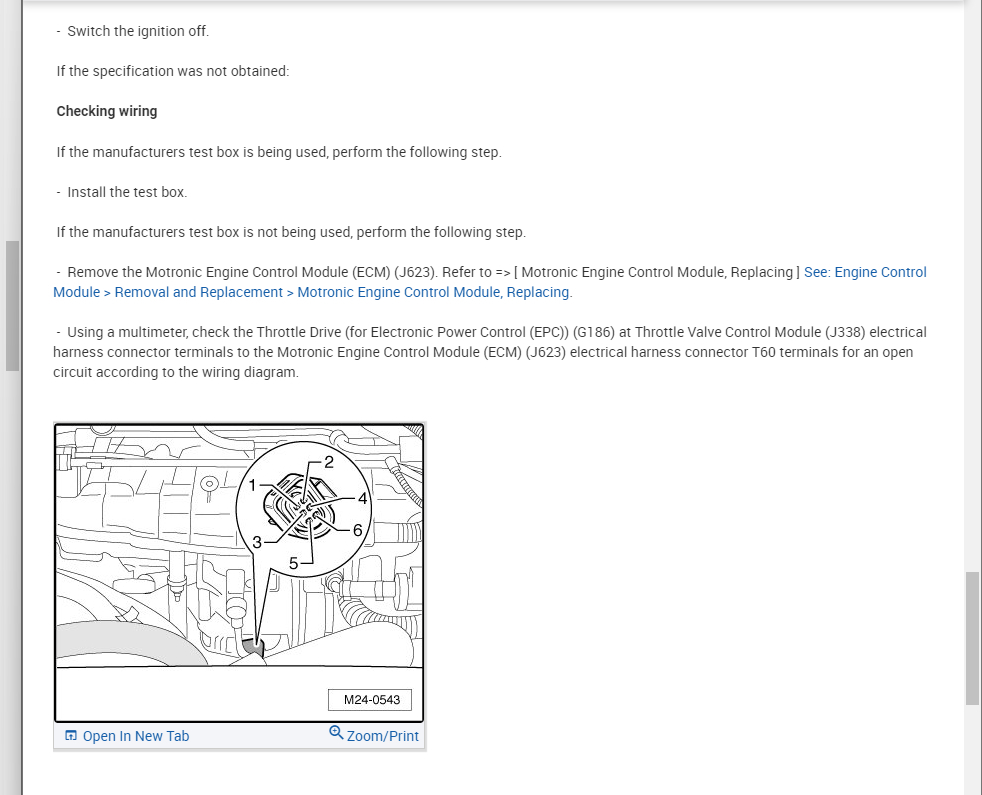Click the 'Using a multimeter' instruction paragraph
This screenshot has width=982, height=795.
(490, 352)
